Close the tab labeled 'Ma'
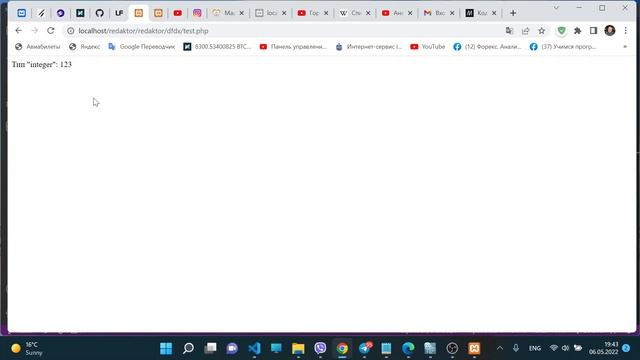 coord(242,13)
